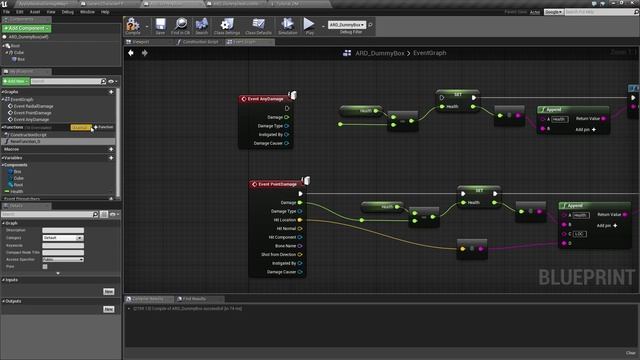
Task: Collapse the Graphs section
Action: [x=3, y=92]
